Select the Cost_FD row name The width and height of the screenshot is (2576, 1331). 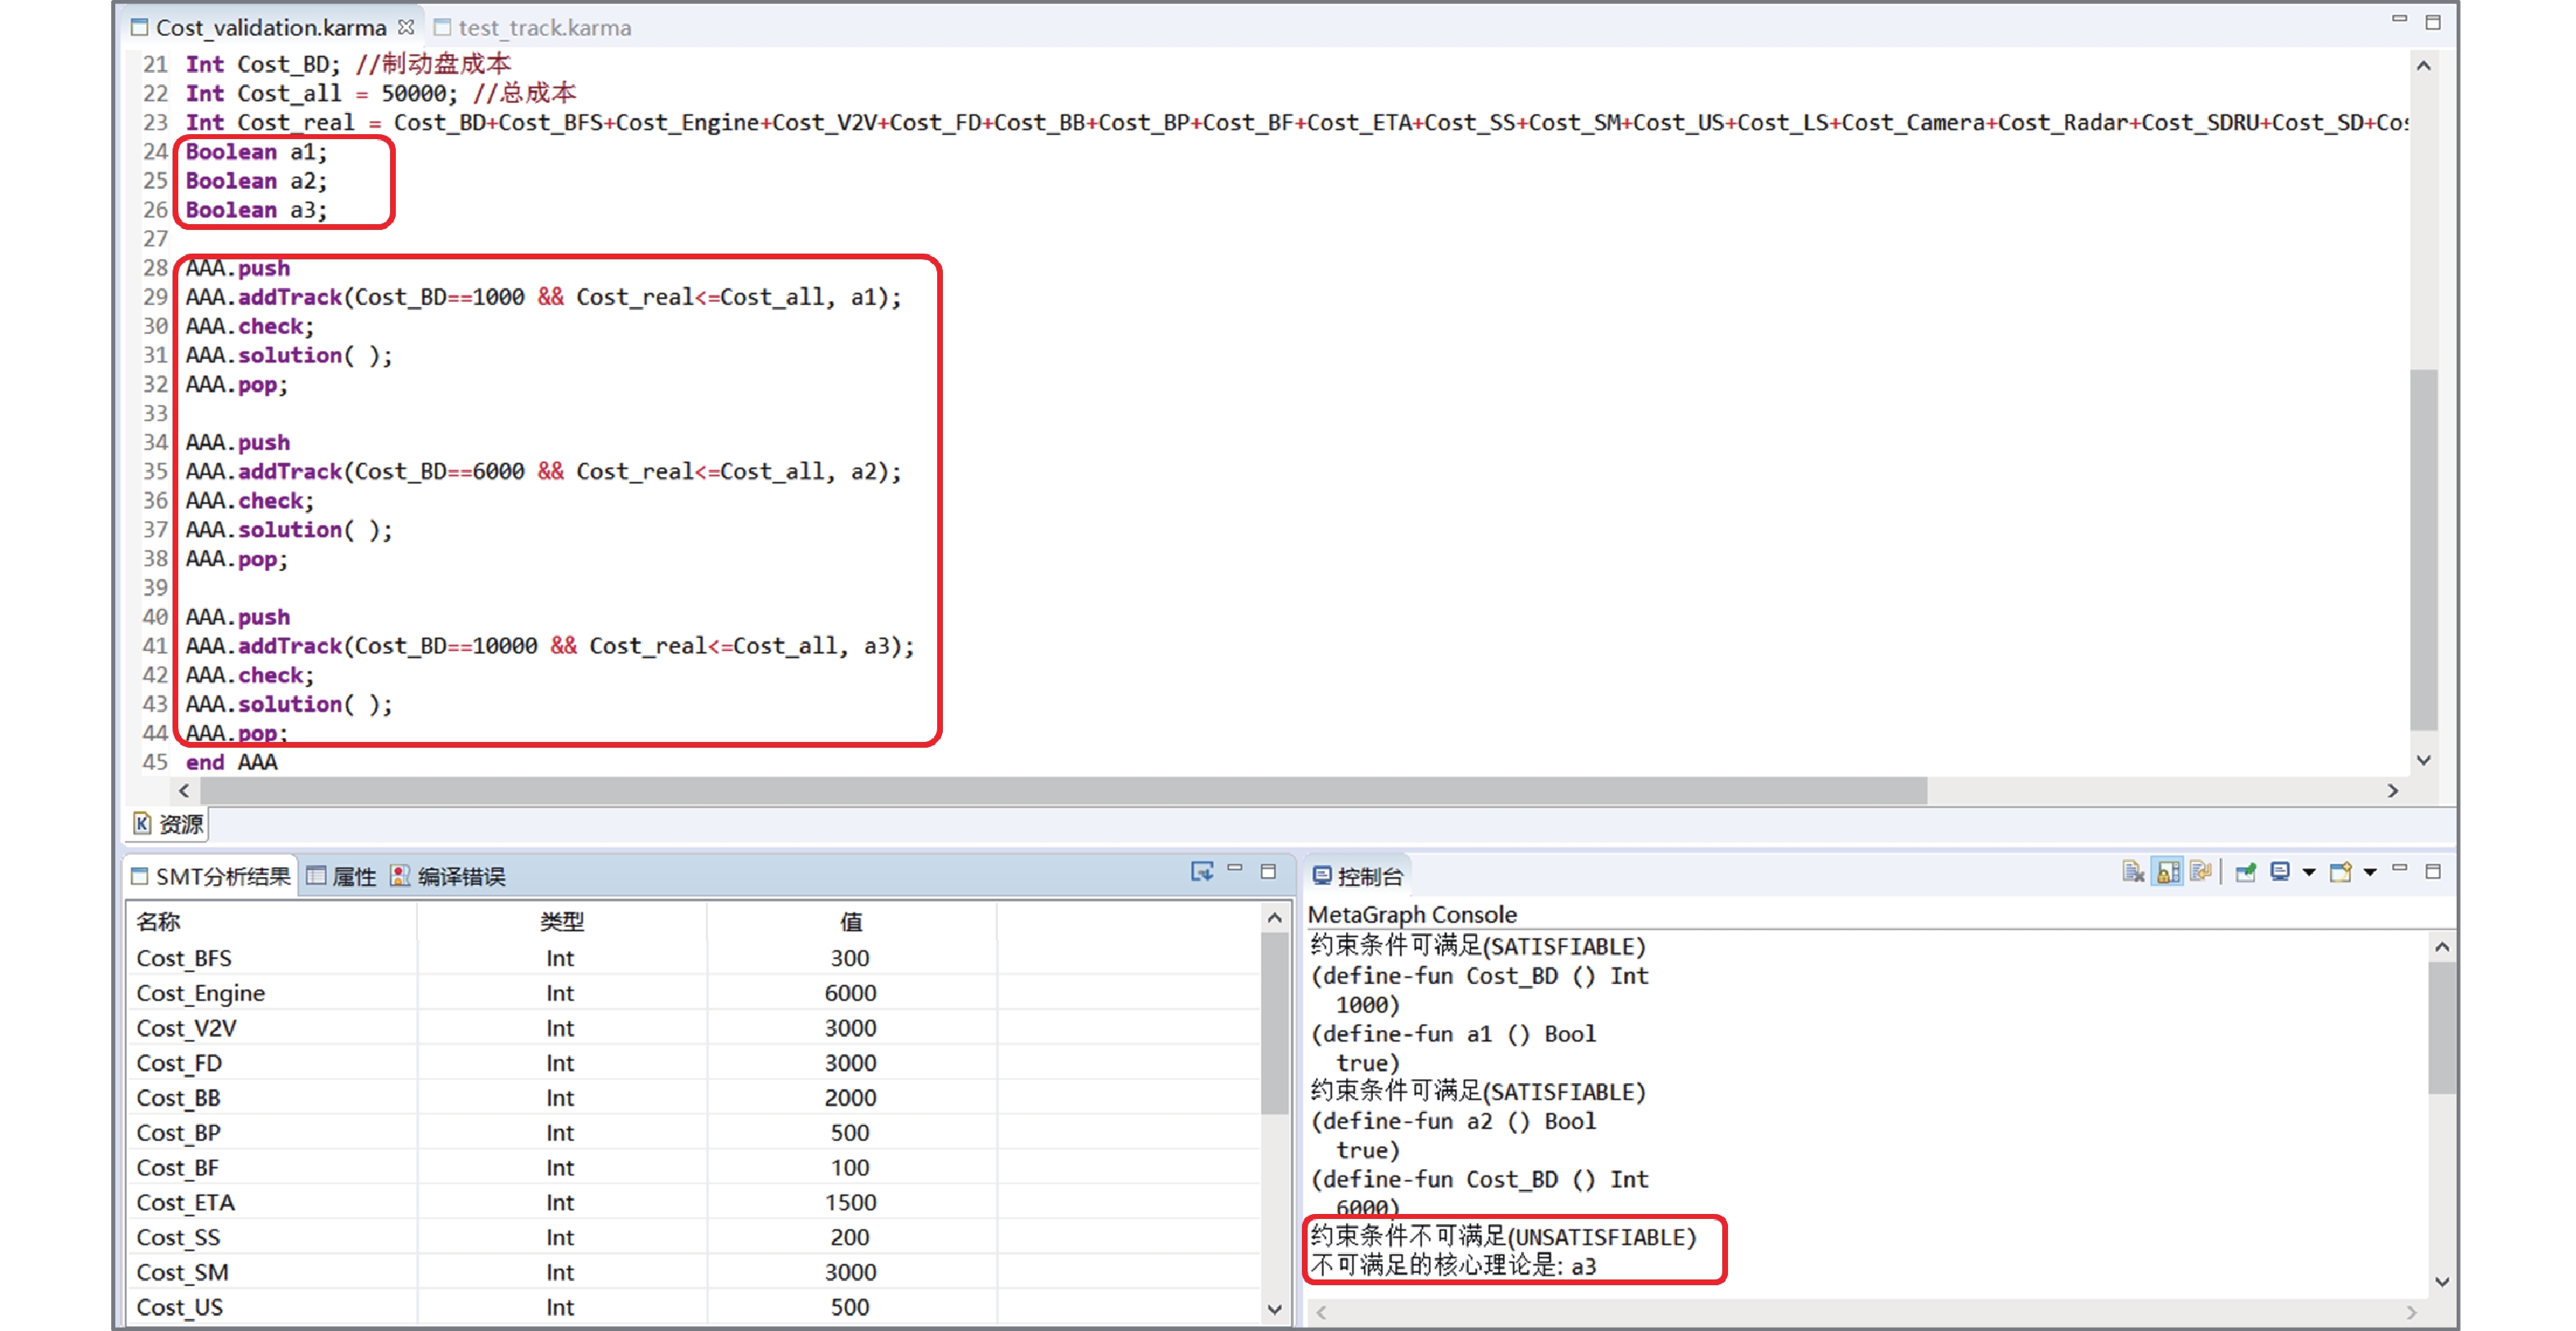pyautogui.click(x=179, y=1063)
